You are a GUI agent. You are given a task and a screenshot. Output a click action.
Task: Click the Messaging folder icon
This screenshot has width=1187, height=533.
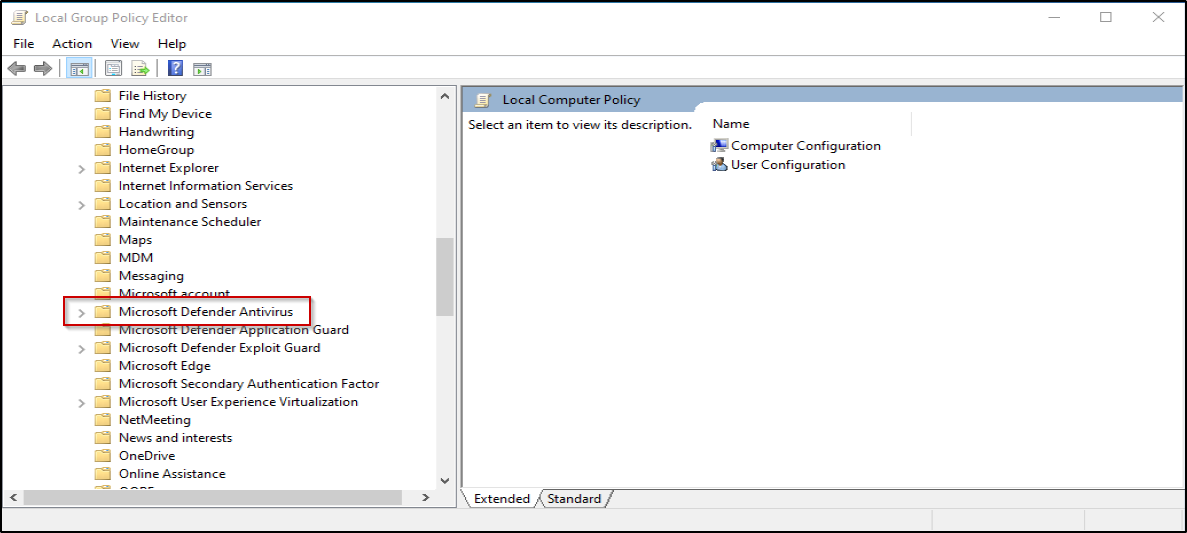[x=103, y=276]
